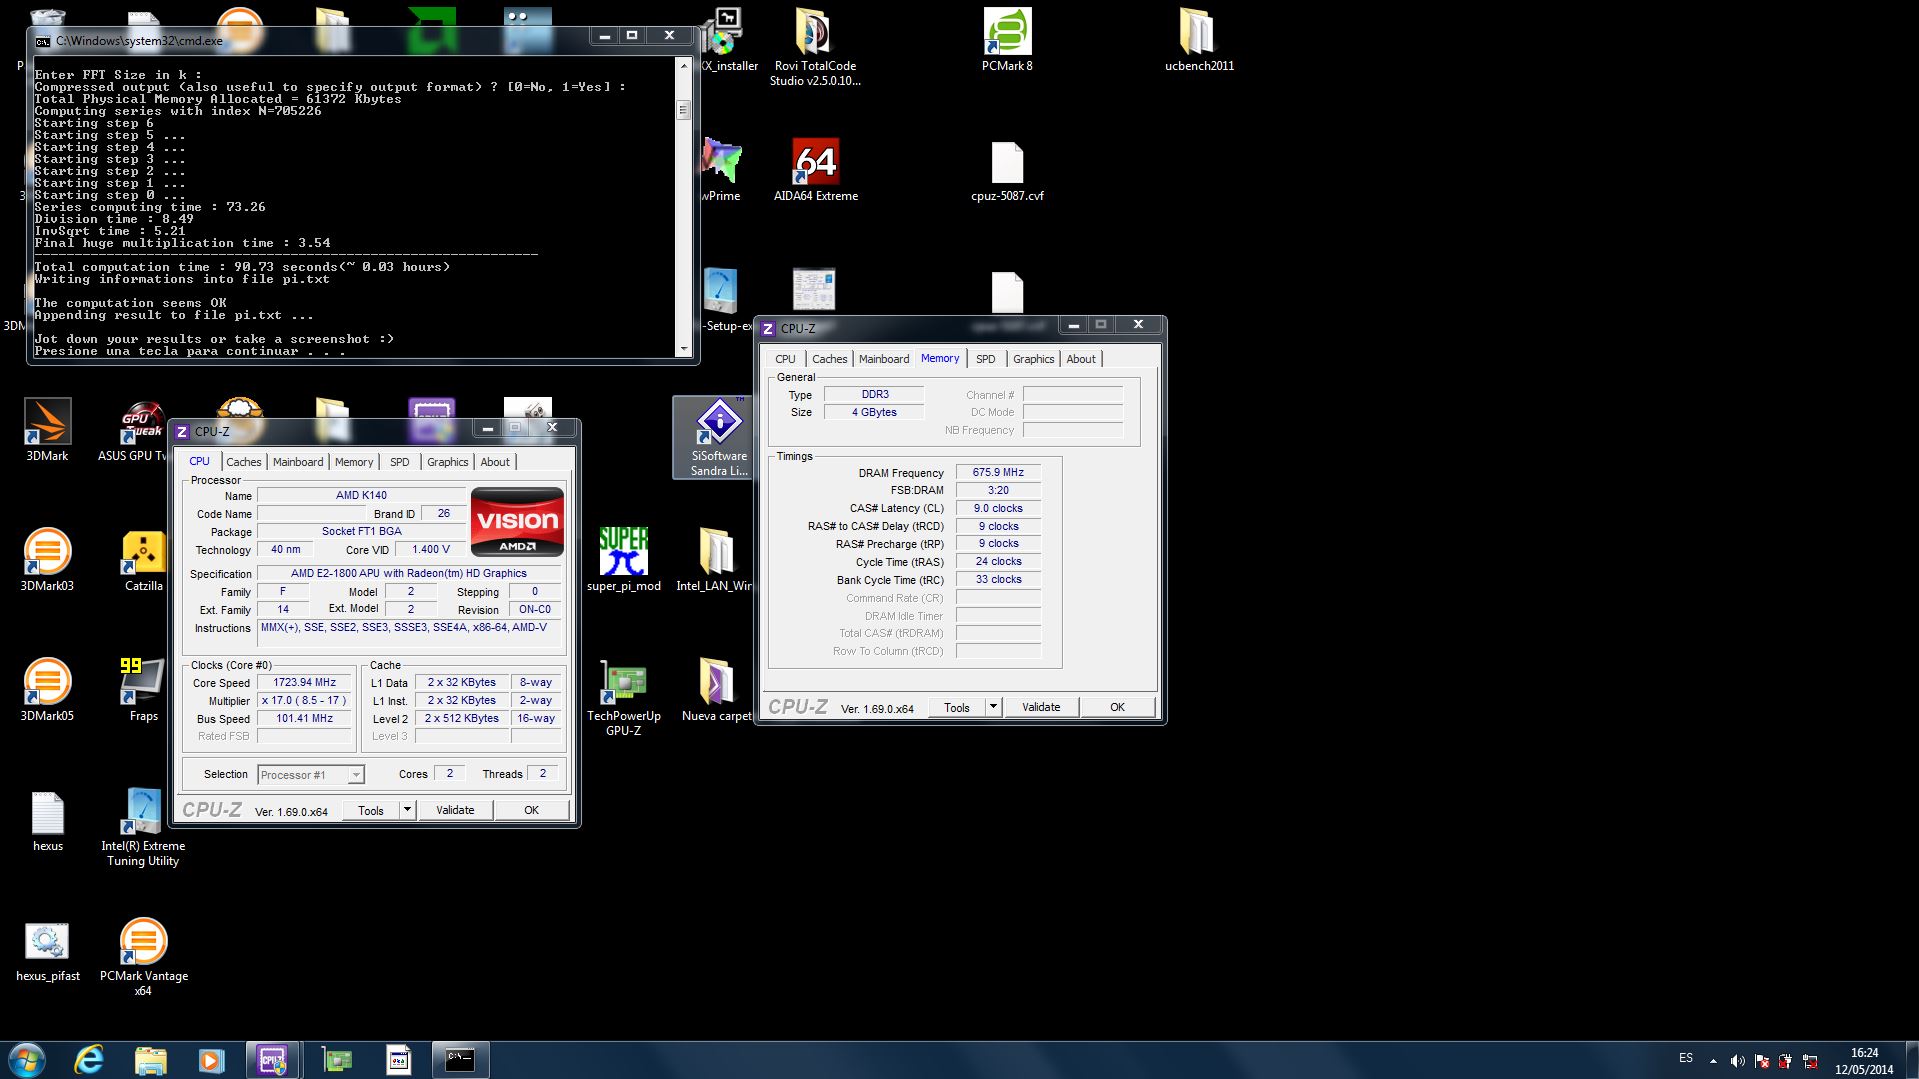Click Validate in left CPU-Z window
This screenshot has width=1919, height=1079.
(x=455, y=810)
